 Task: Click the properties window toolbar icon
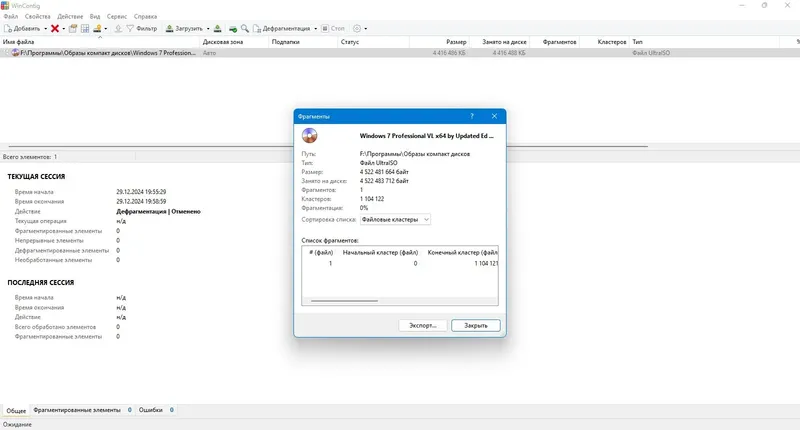73,29
